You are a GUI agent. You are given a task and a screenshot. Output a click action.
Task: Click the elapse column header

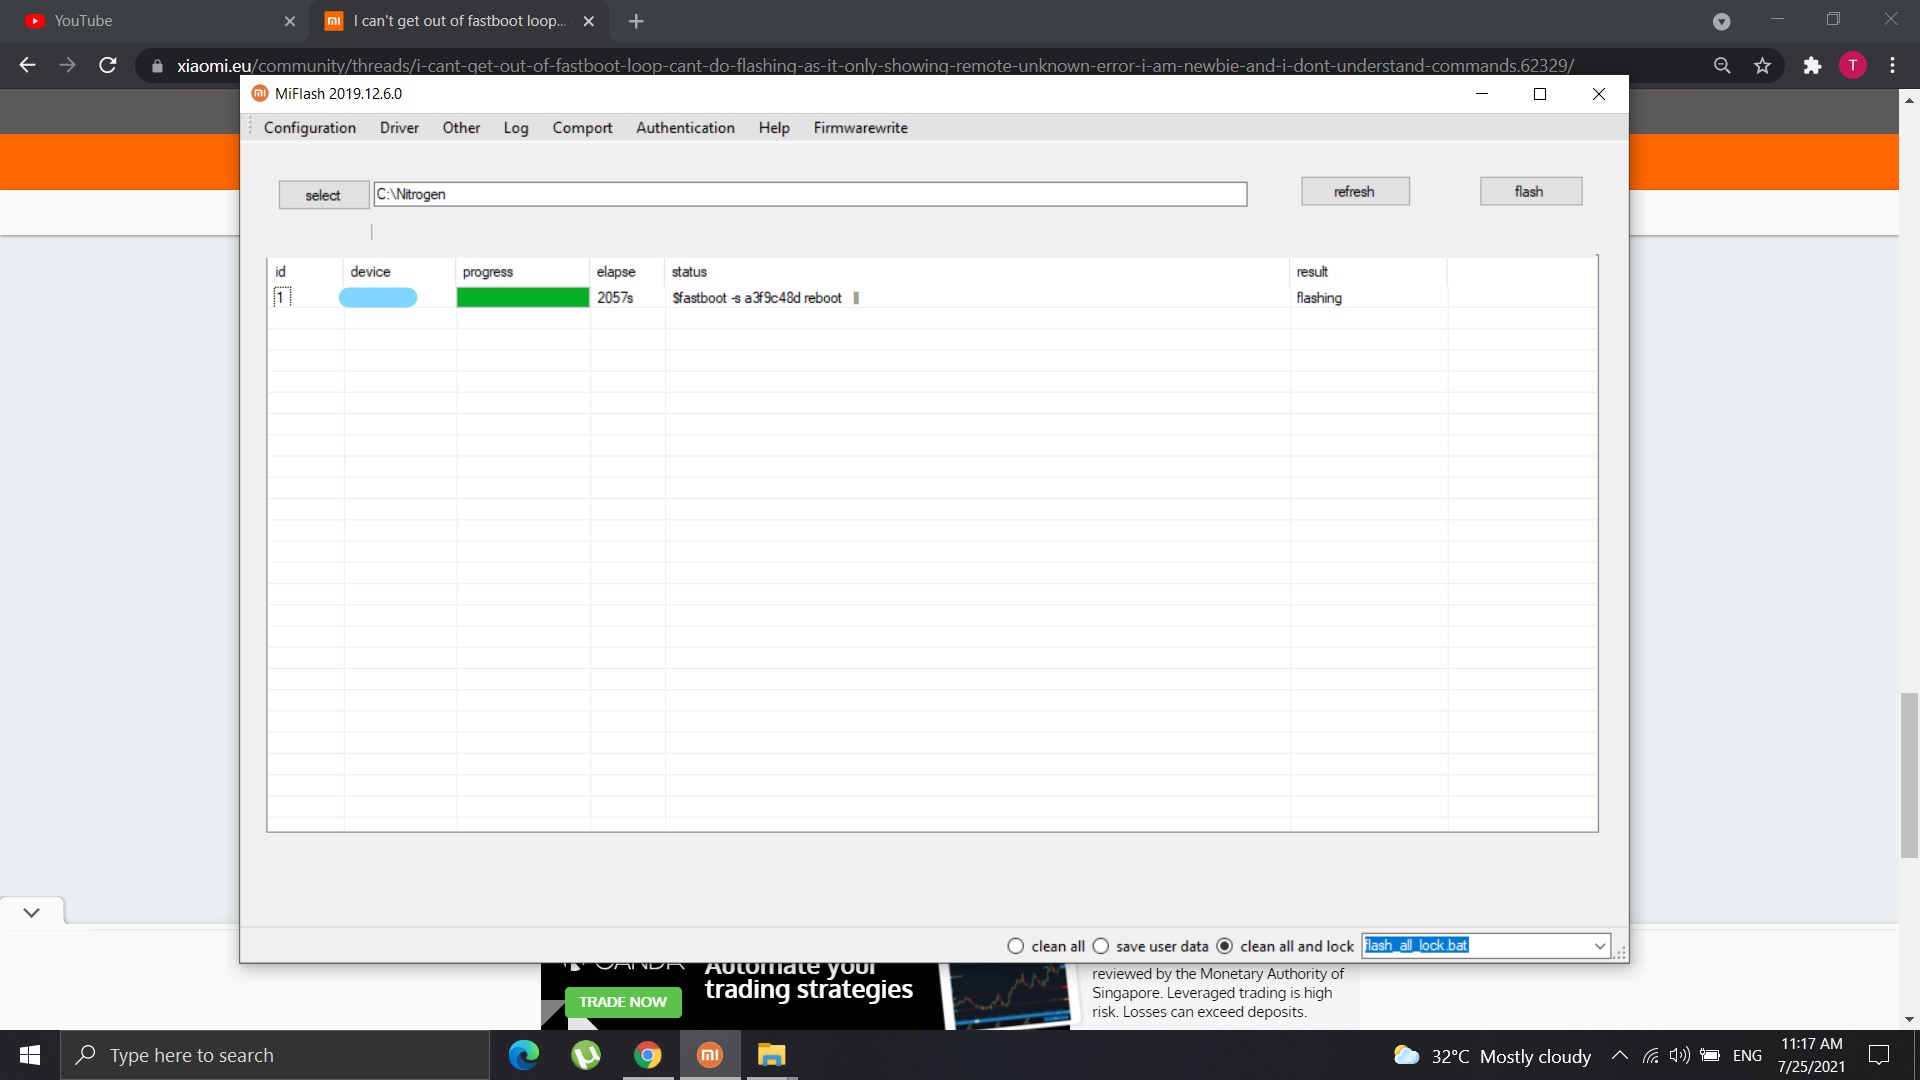[616, 272]
